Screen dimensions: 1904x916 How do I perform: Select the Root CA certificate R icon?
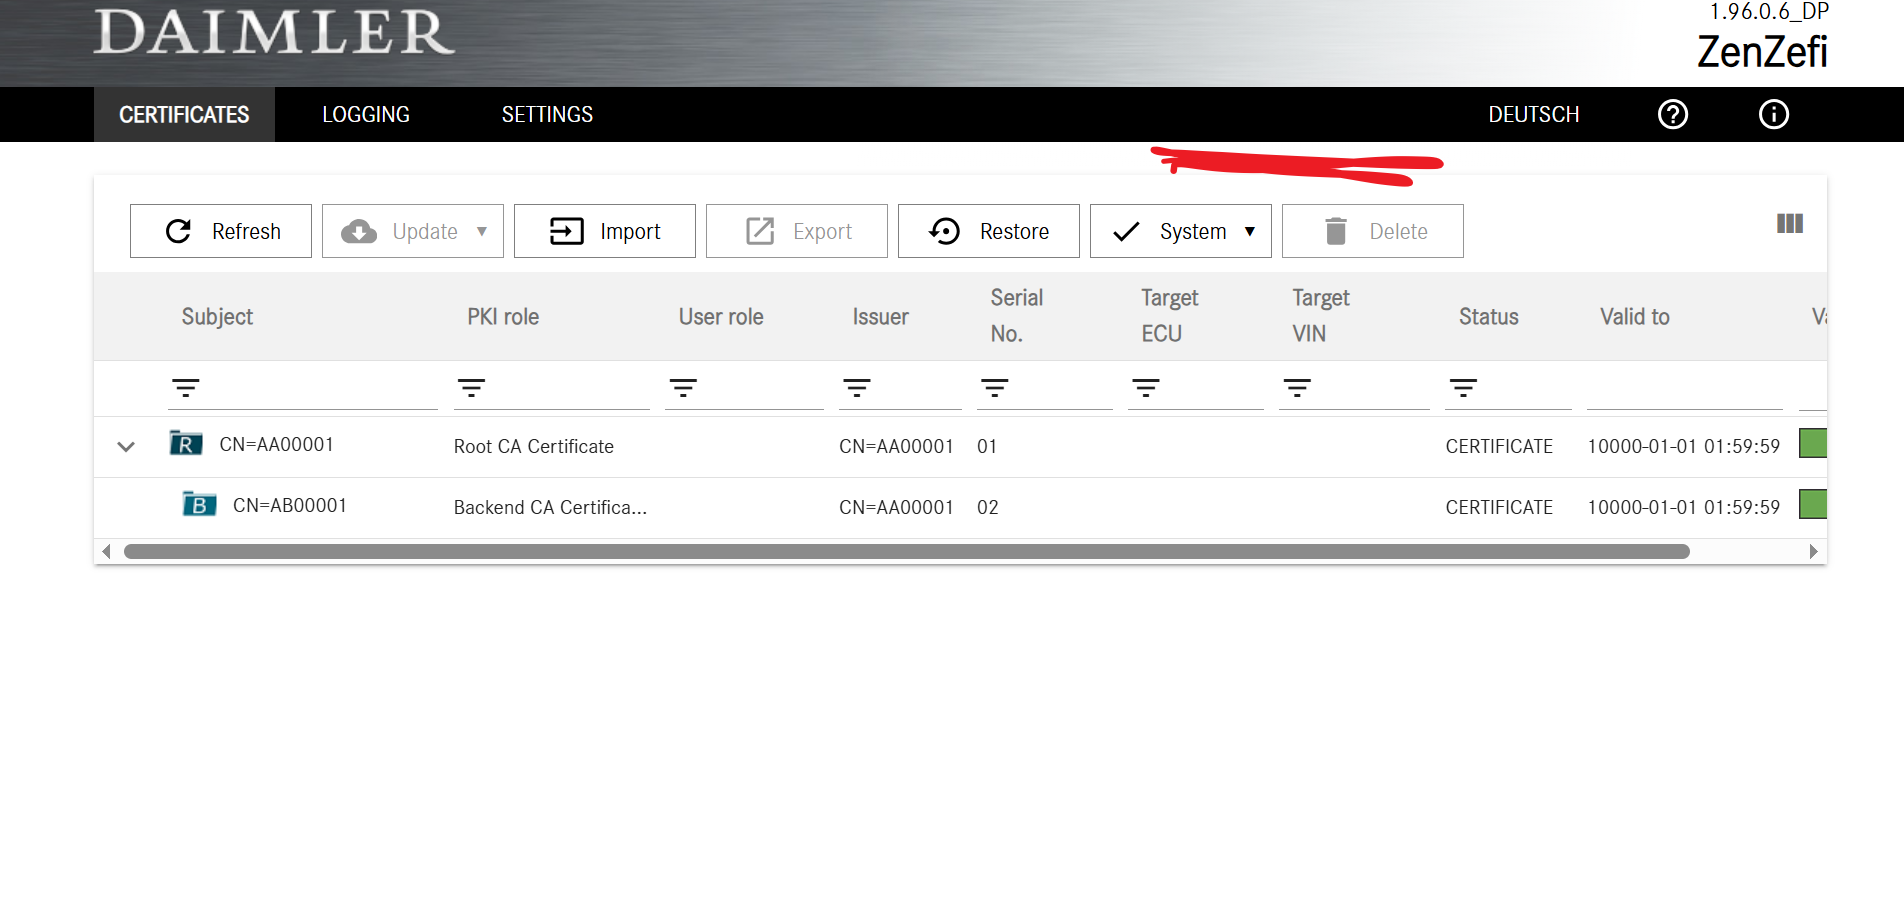(186, 443)
